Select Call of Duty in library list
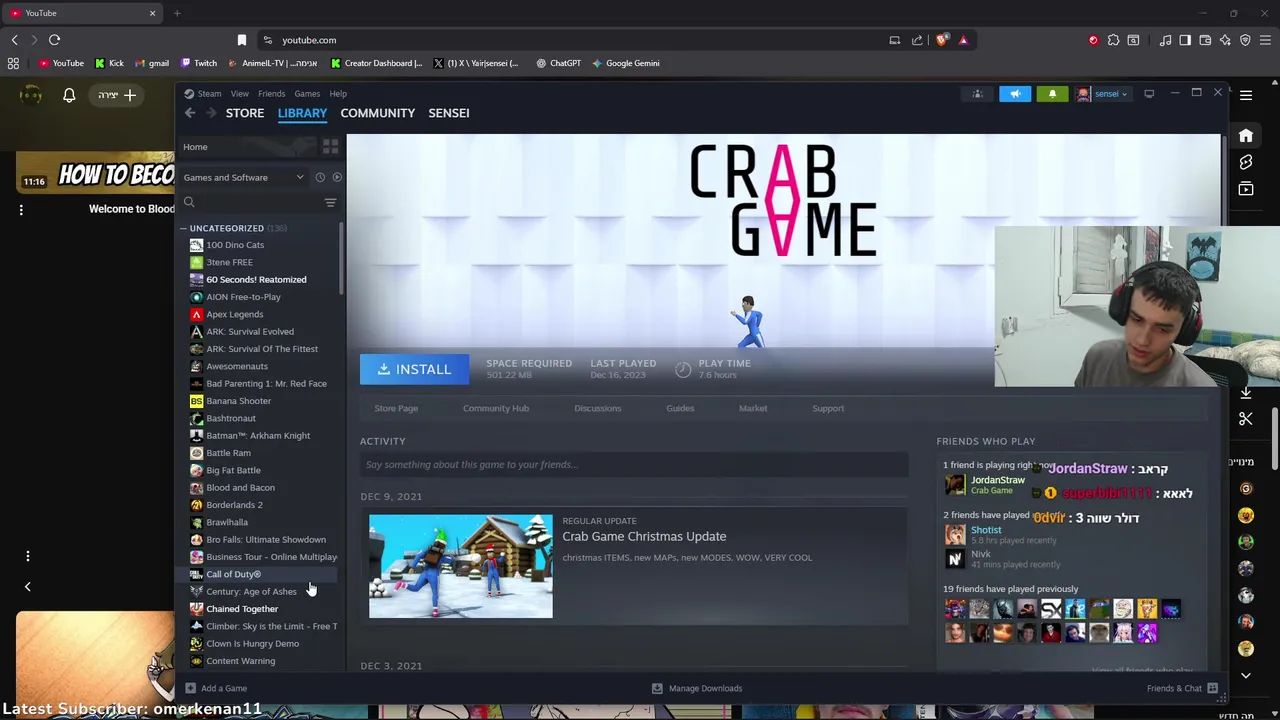Image resolution: width=1280 pixels, height=720 pixels. [x=233, y=574]
